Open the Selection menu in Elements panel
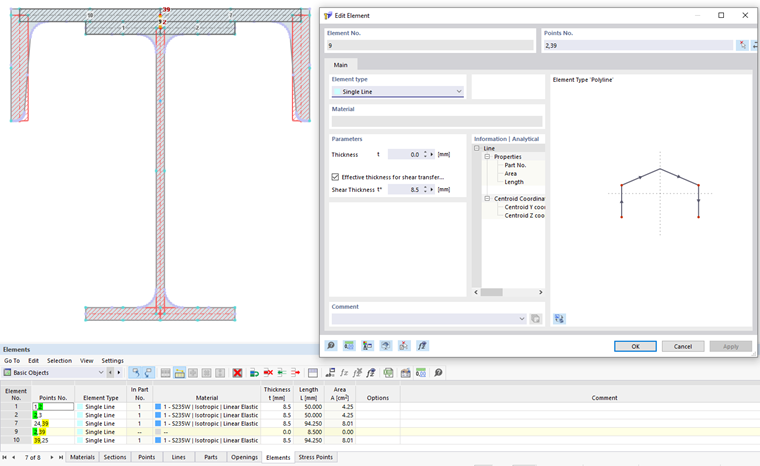This screenshot has height=466, width=760. tap(59, 361)
